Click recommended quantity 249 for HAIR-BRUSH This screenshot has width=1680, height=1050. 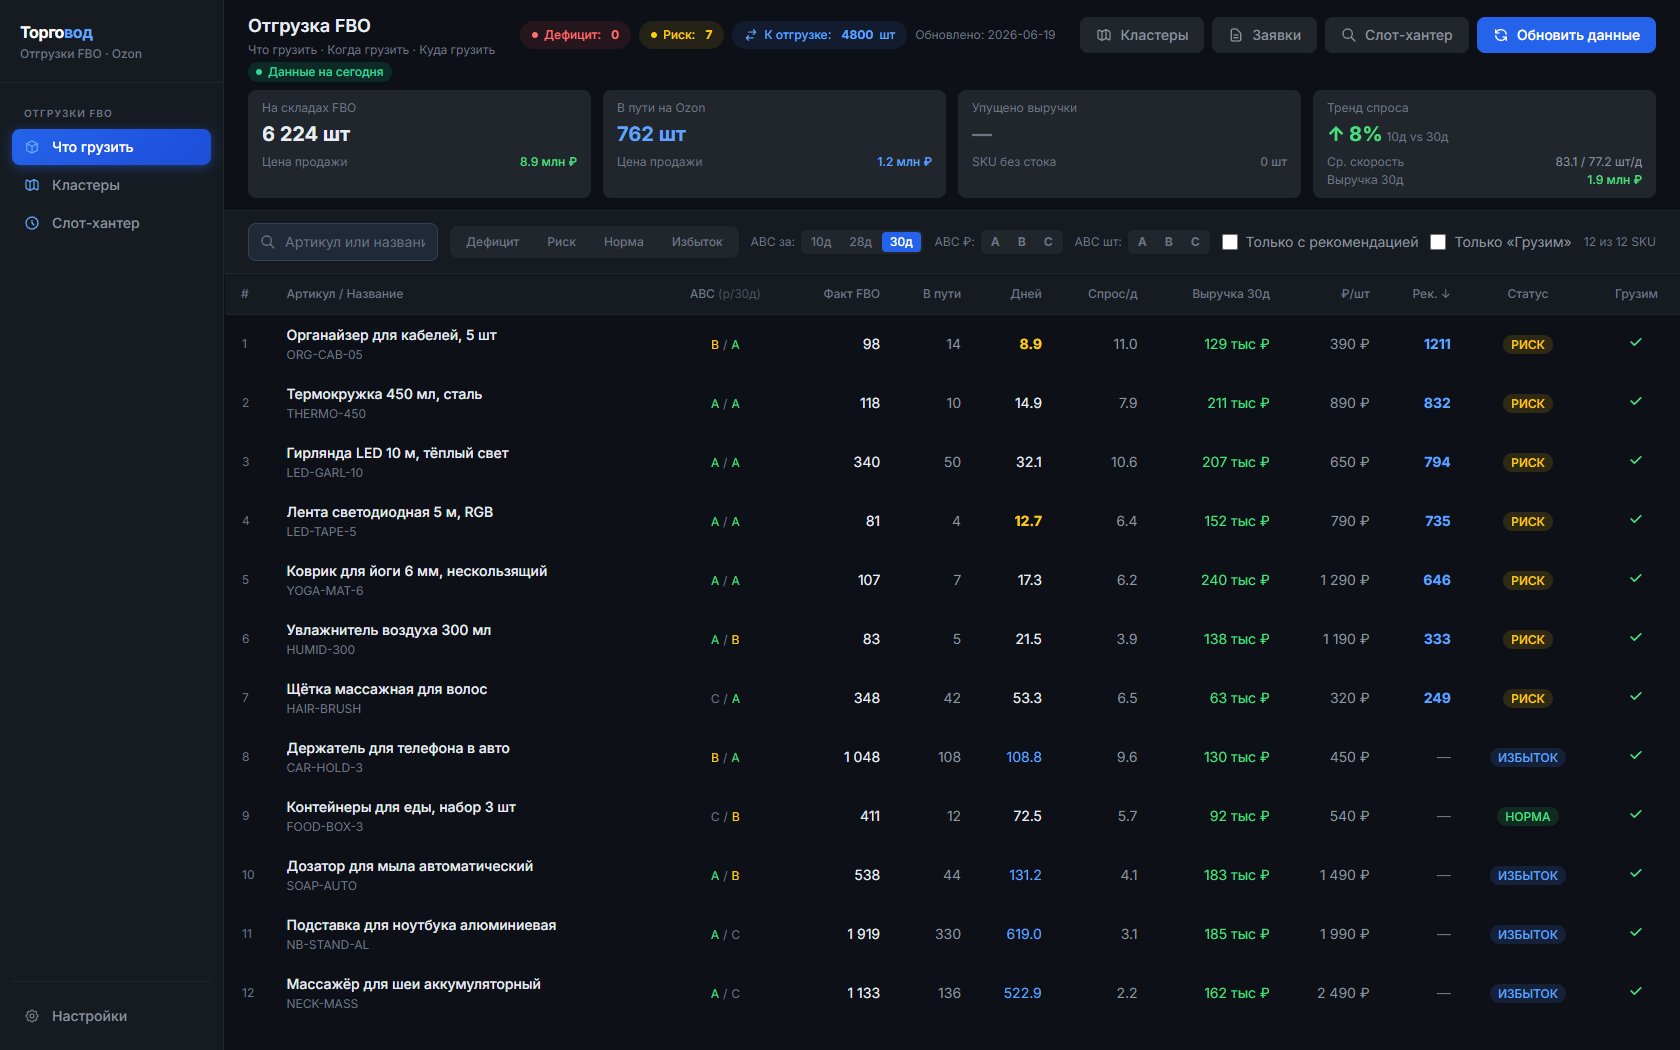[x=1437, y=698]
